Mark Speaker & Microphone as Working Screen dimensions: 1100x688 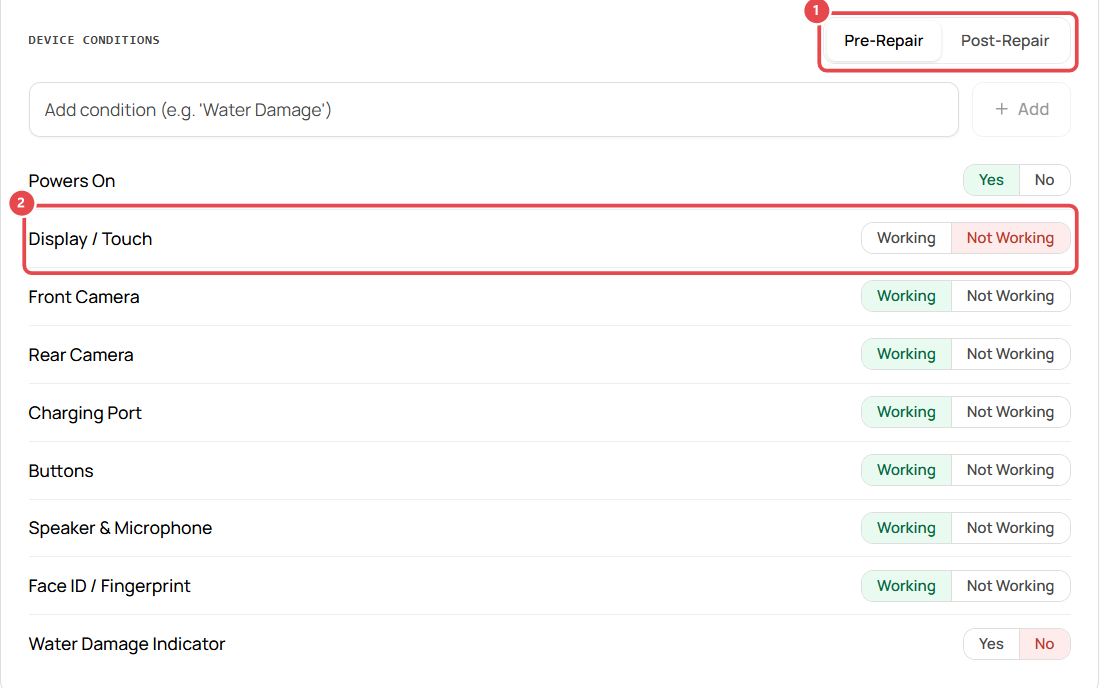[906, 528]
